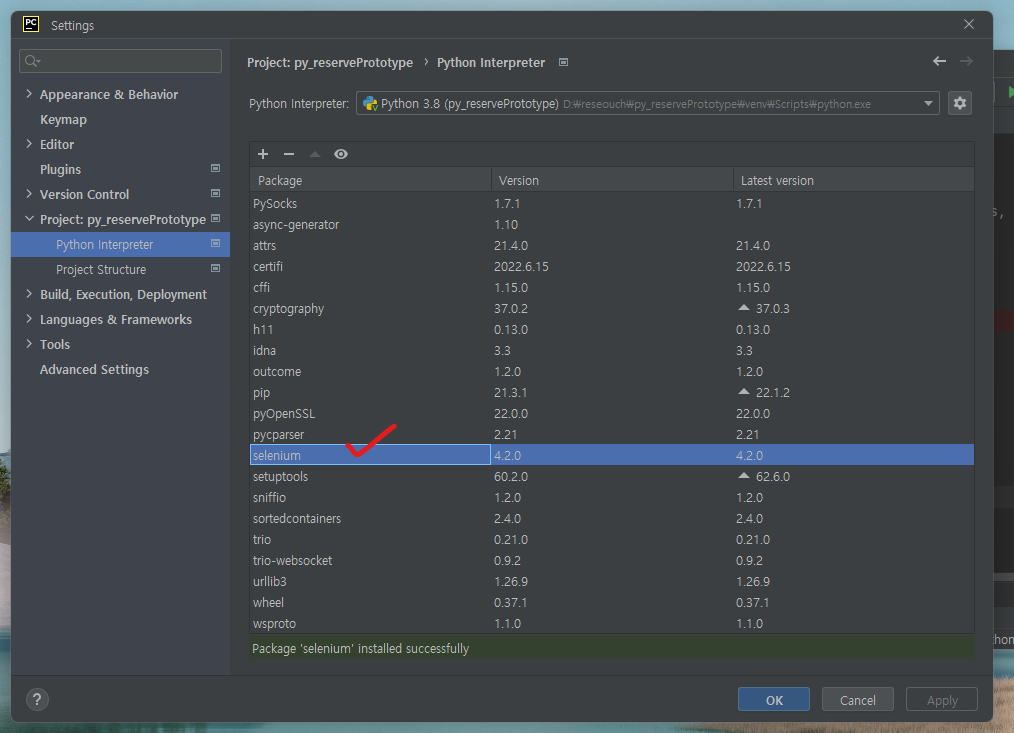
Task: Click the Project: py_reservePrototype breadcrumb
Action: tap(330, 63)
